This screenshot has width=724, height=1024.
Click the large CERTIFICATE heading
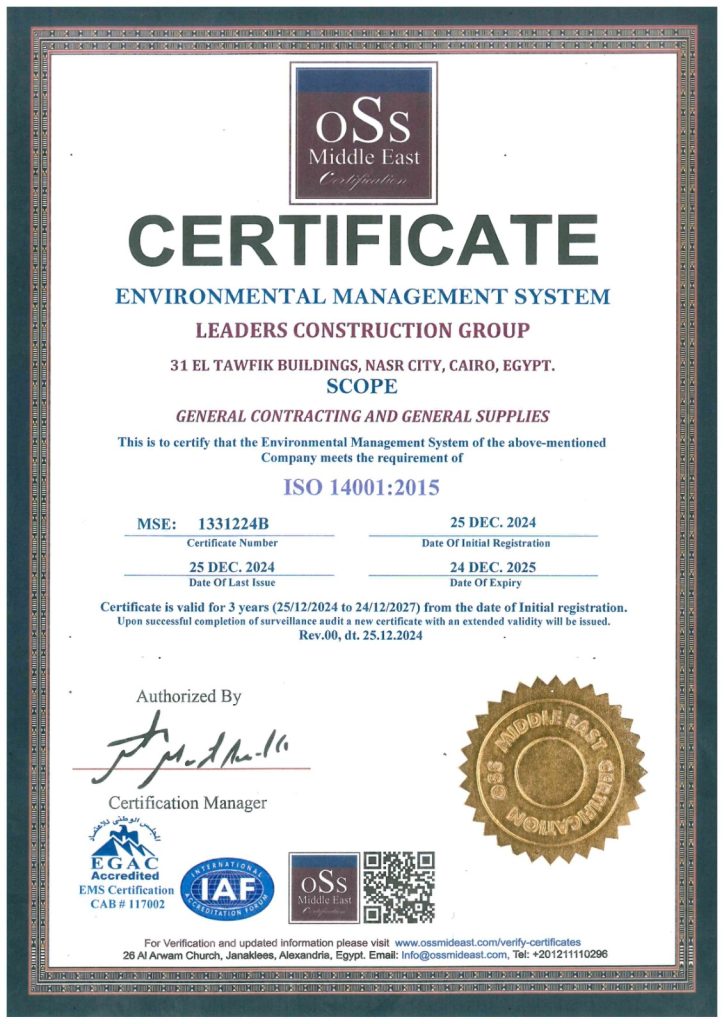(364, 239)
